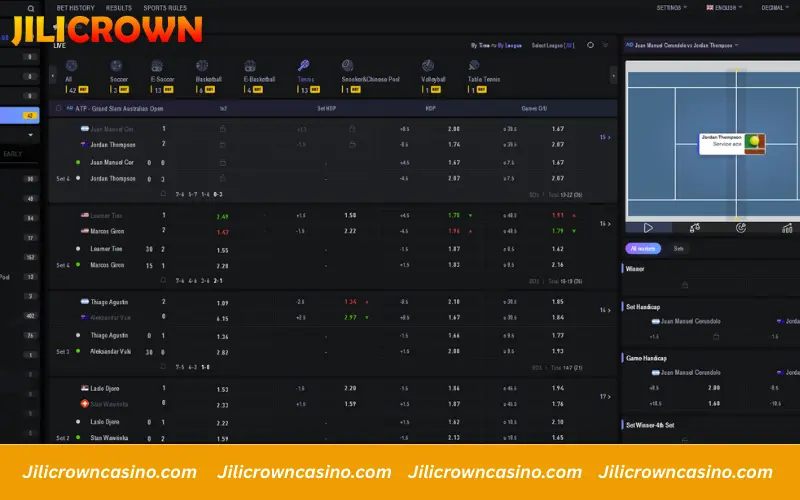The height and width of the screenshot is (500, 800).
Task: Collapse the league list chevron at top right
Action: [x=606, y=45]
